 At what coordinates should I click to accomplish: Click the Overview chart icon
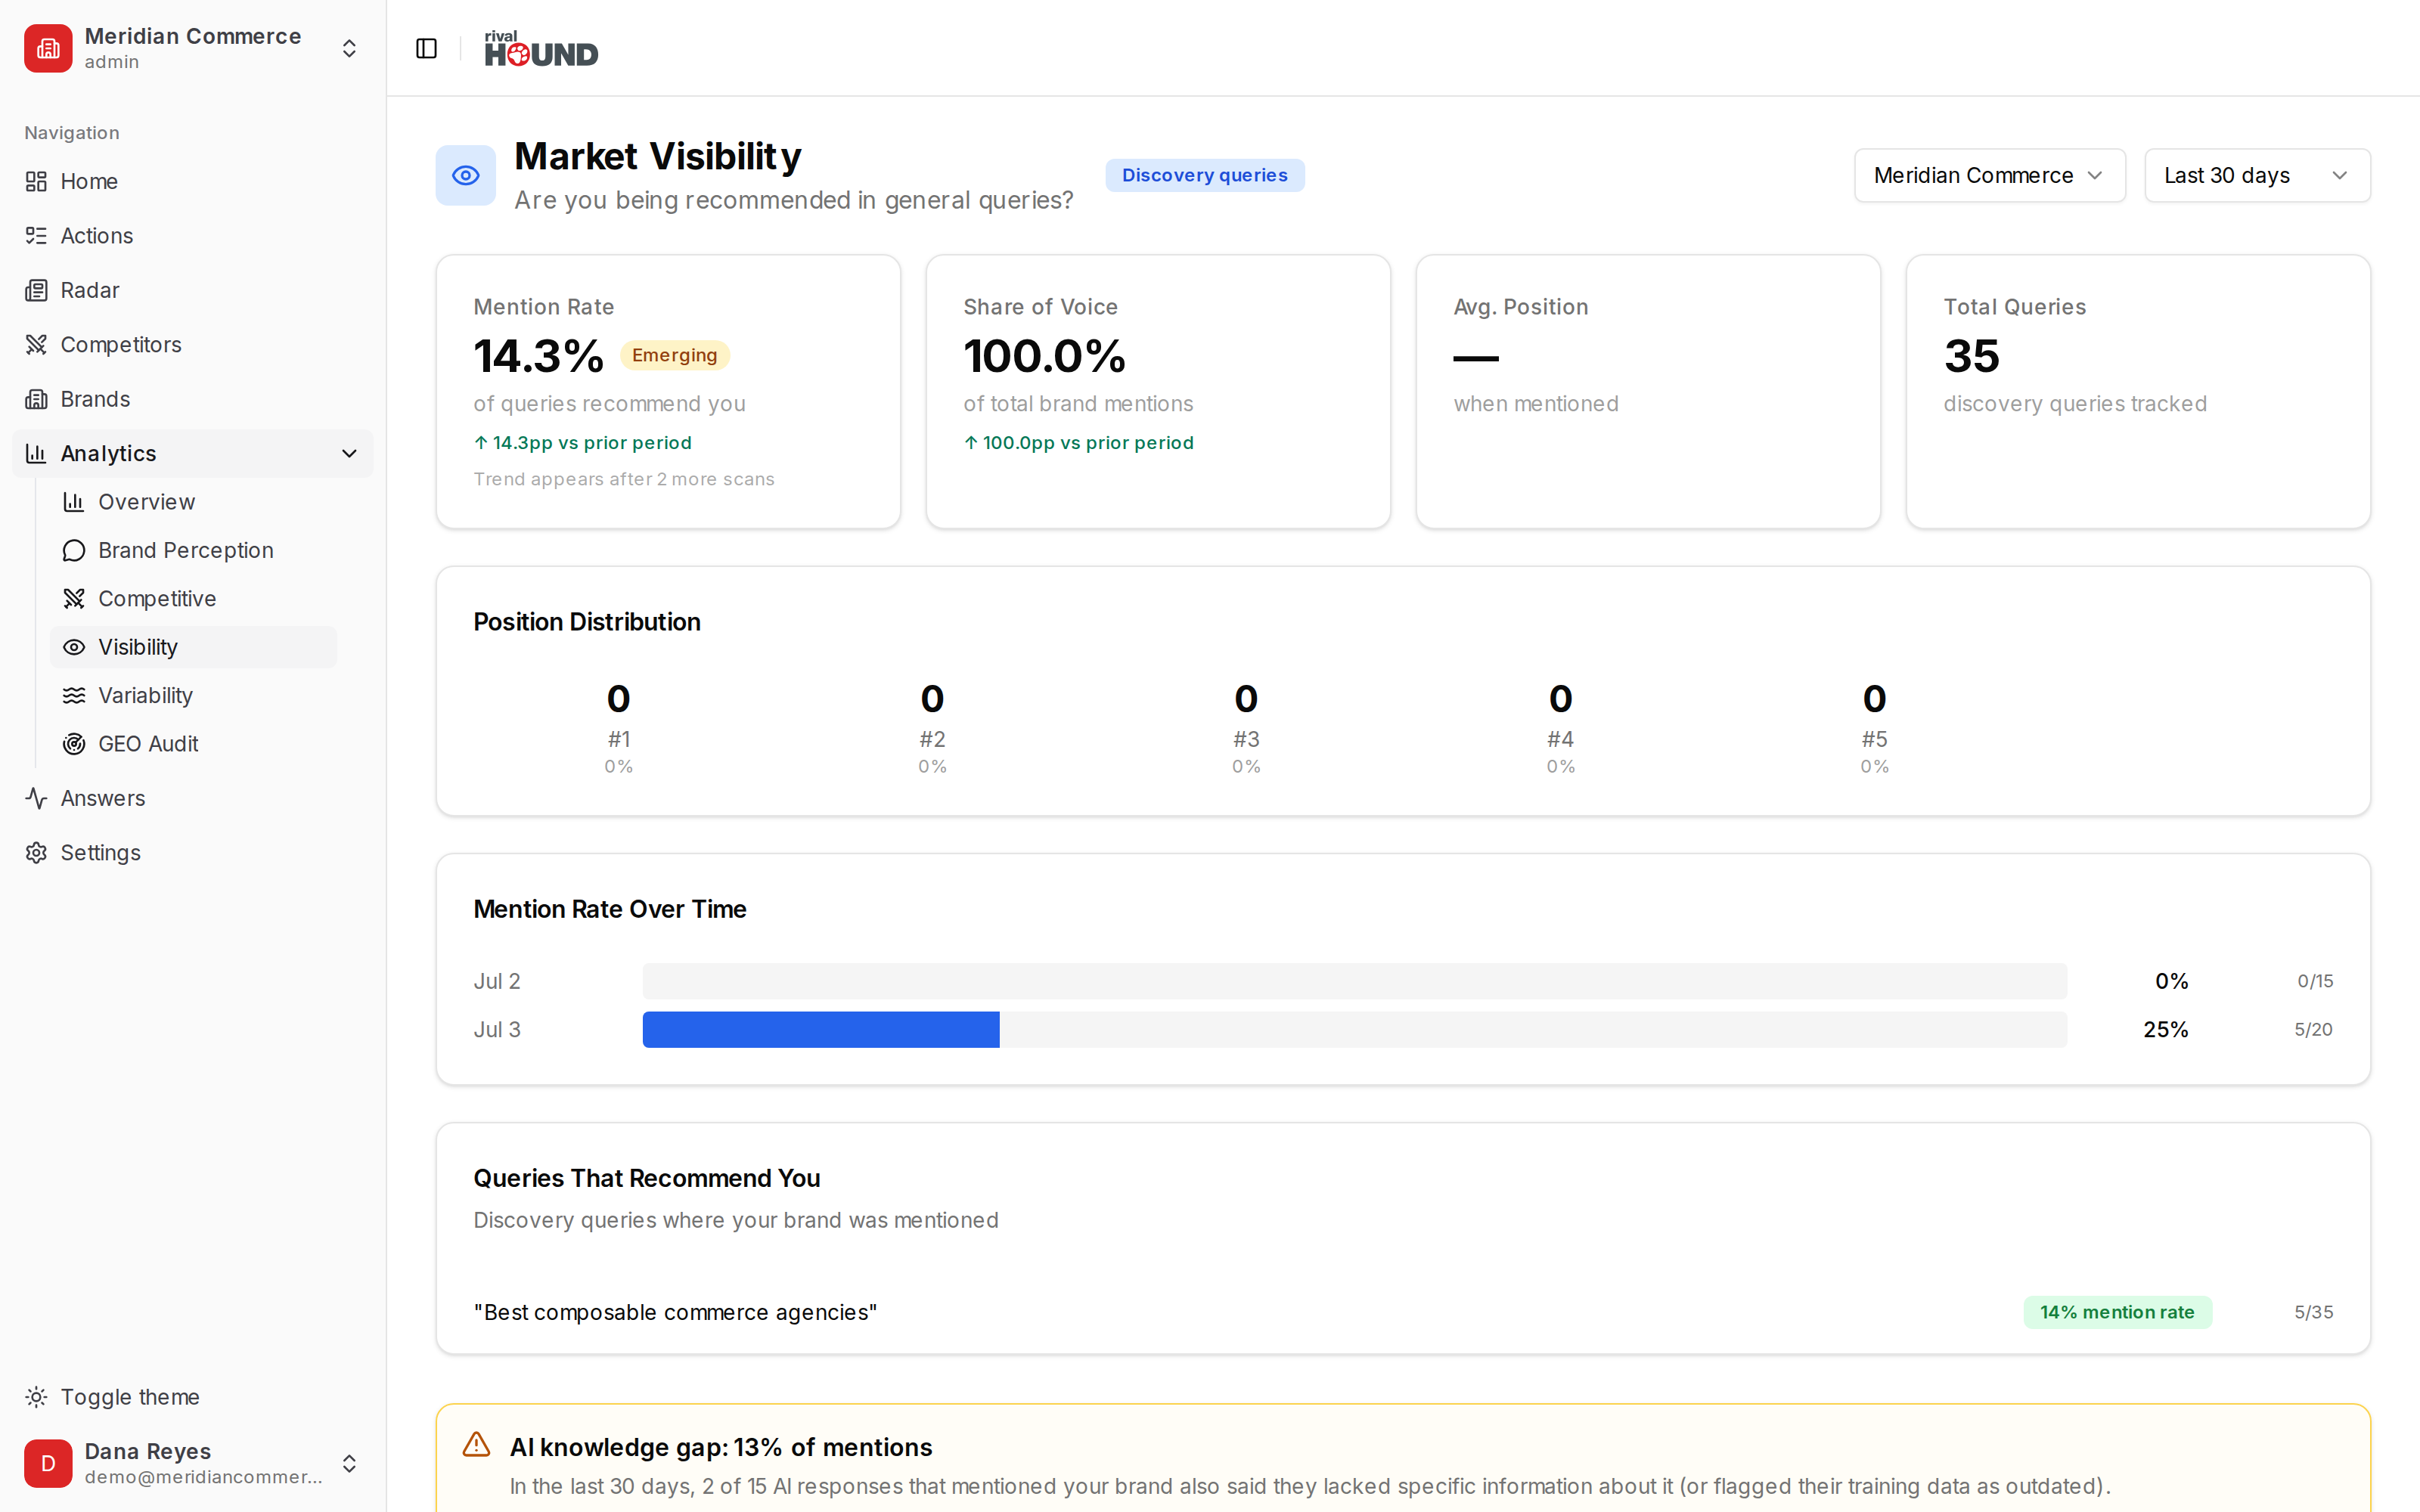click(x=74, y=502)
